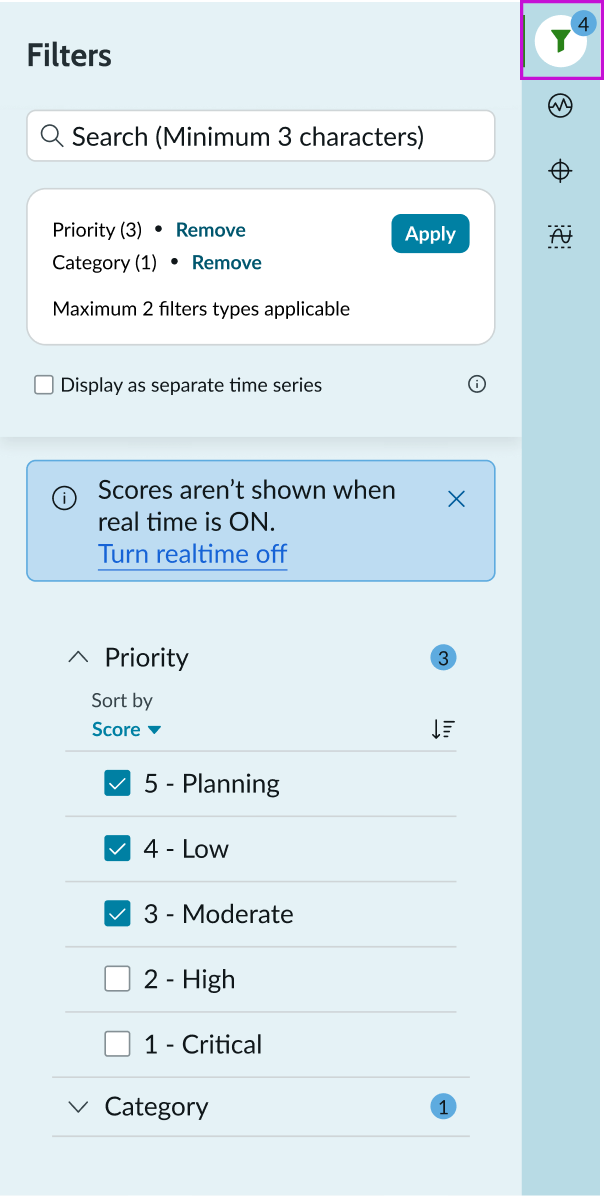The image size is (604, 1196).
Task: Enable Display as separate time series
Action: [x=44, y=384]
